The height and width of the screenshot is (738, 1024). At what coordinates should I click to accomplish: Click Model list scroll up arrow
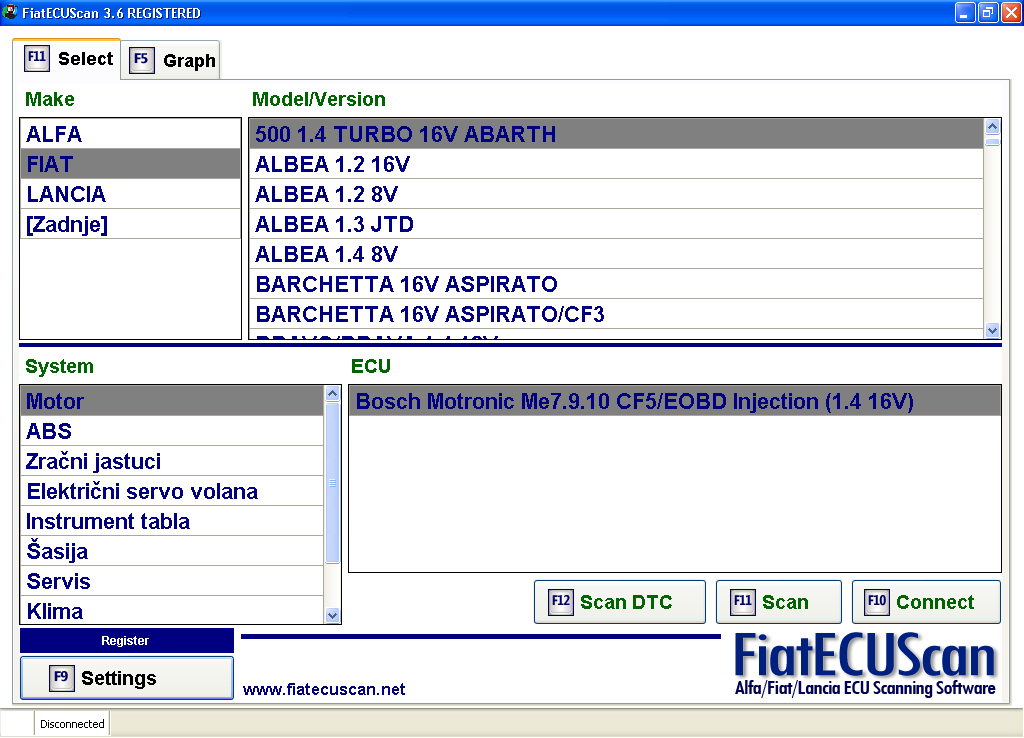pyautogui.click(x=993, y=127)
